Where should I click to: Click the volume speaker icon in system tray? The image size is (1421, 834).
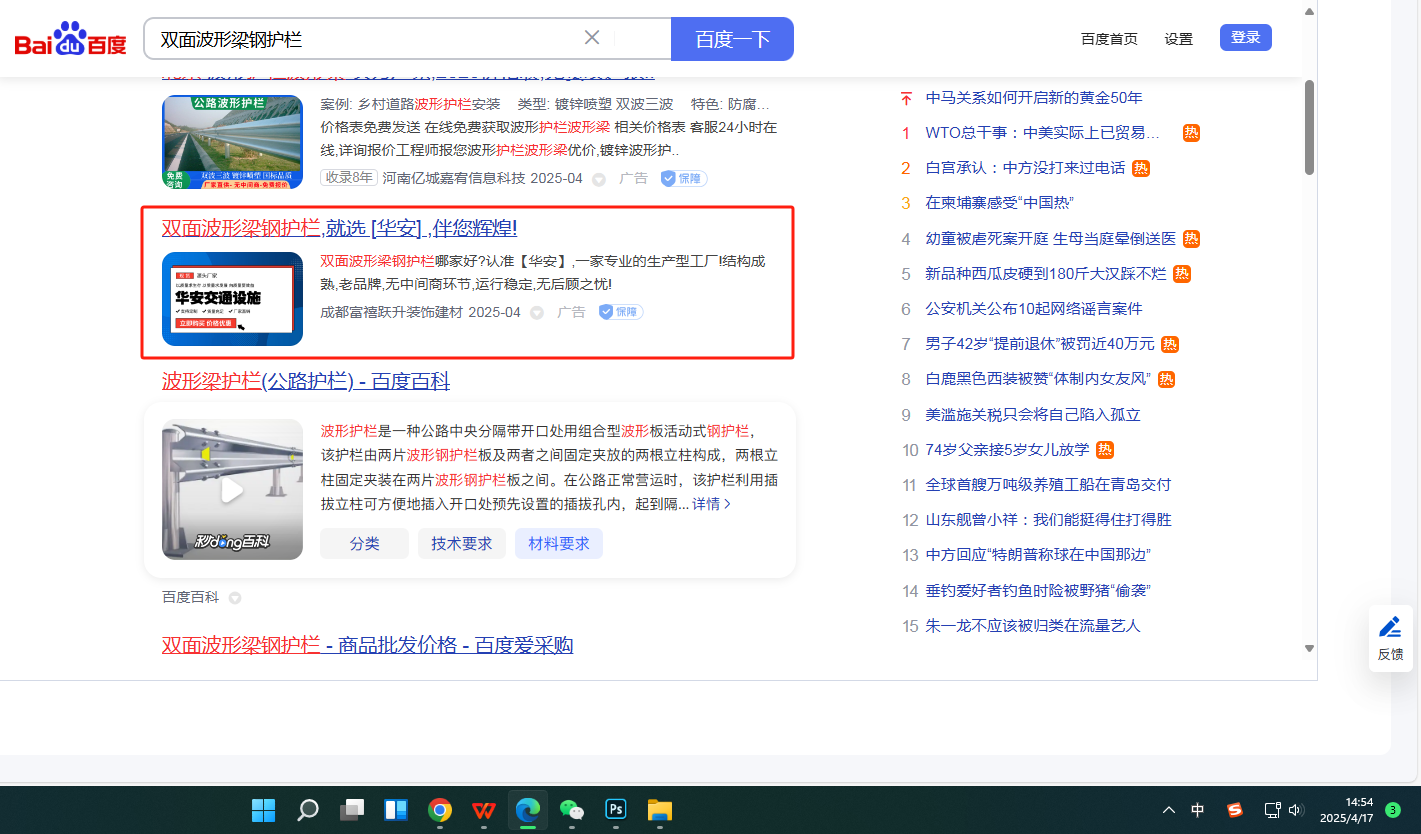pyautogui.click(x=1296, y=810)
